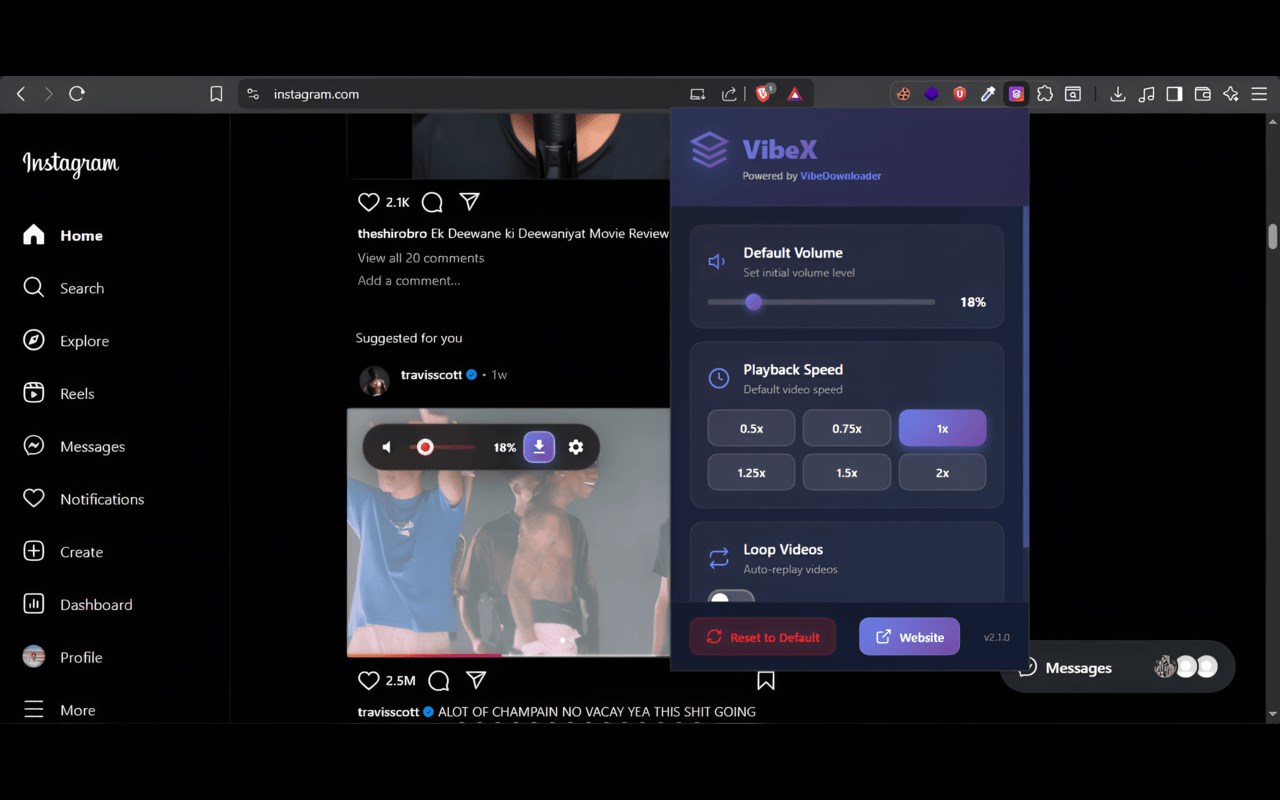Click the Add a comment field
This screenshot has height=800, width=1280.
tap(409, 281)
